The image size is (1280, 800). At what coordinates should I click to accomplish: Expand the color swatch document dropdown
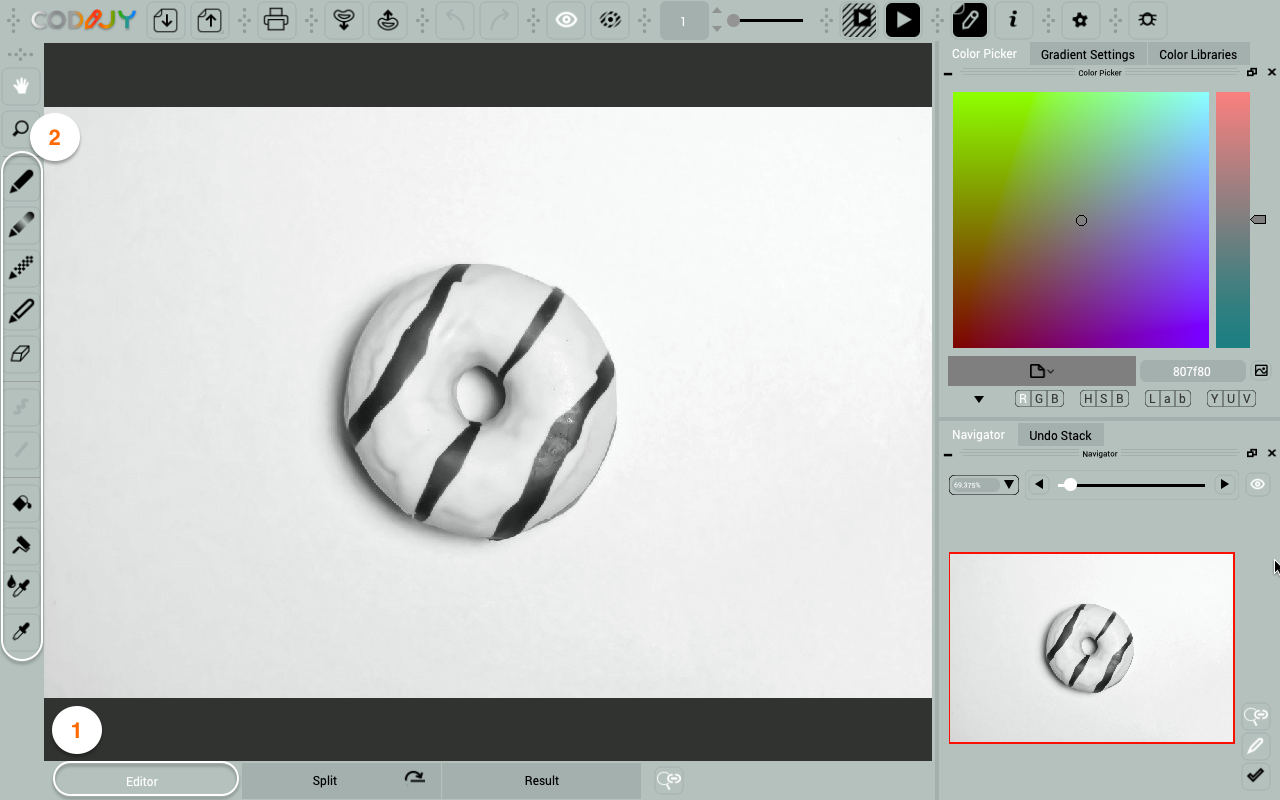pyautogui.click(x=1041, y=371)
